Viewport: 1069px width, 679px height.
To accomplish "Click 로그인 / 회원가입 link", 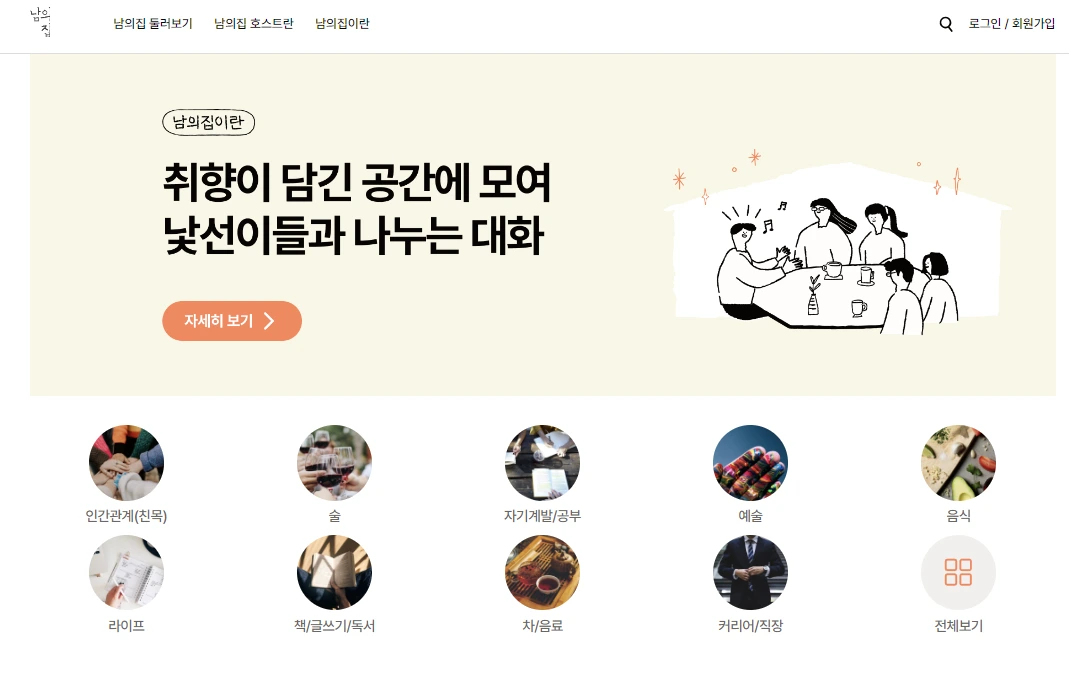I will pos(1012,24).
